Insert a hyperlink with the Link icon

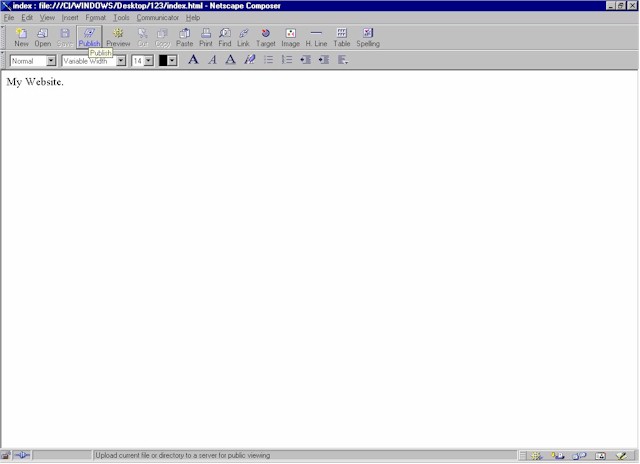pyautogui.click(x=243, y=38)
